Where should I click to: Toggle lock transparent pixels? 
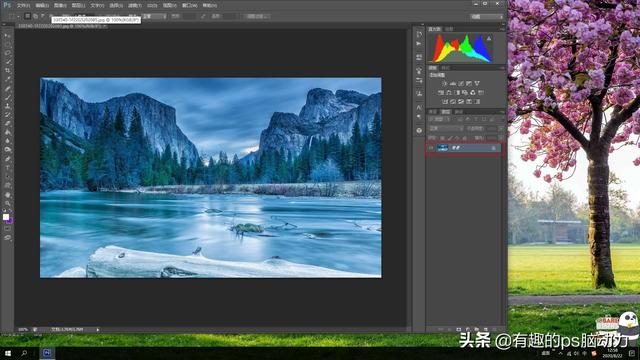pyautogui.click(x=442, y=138)
